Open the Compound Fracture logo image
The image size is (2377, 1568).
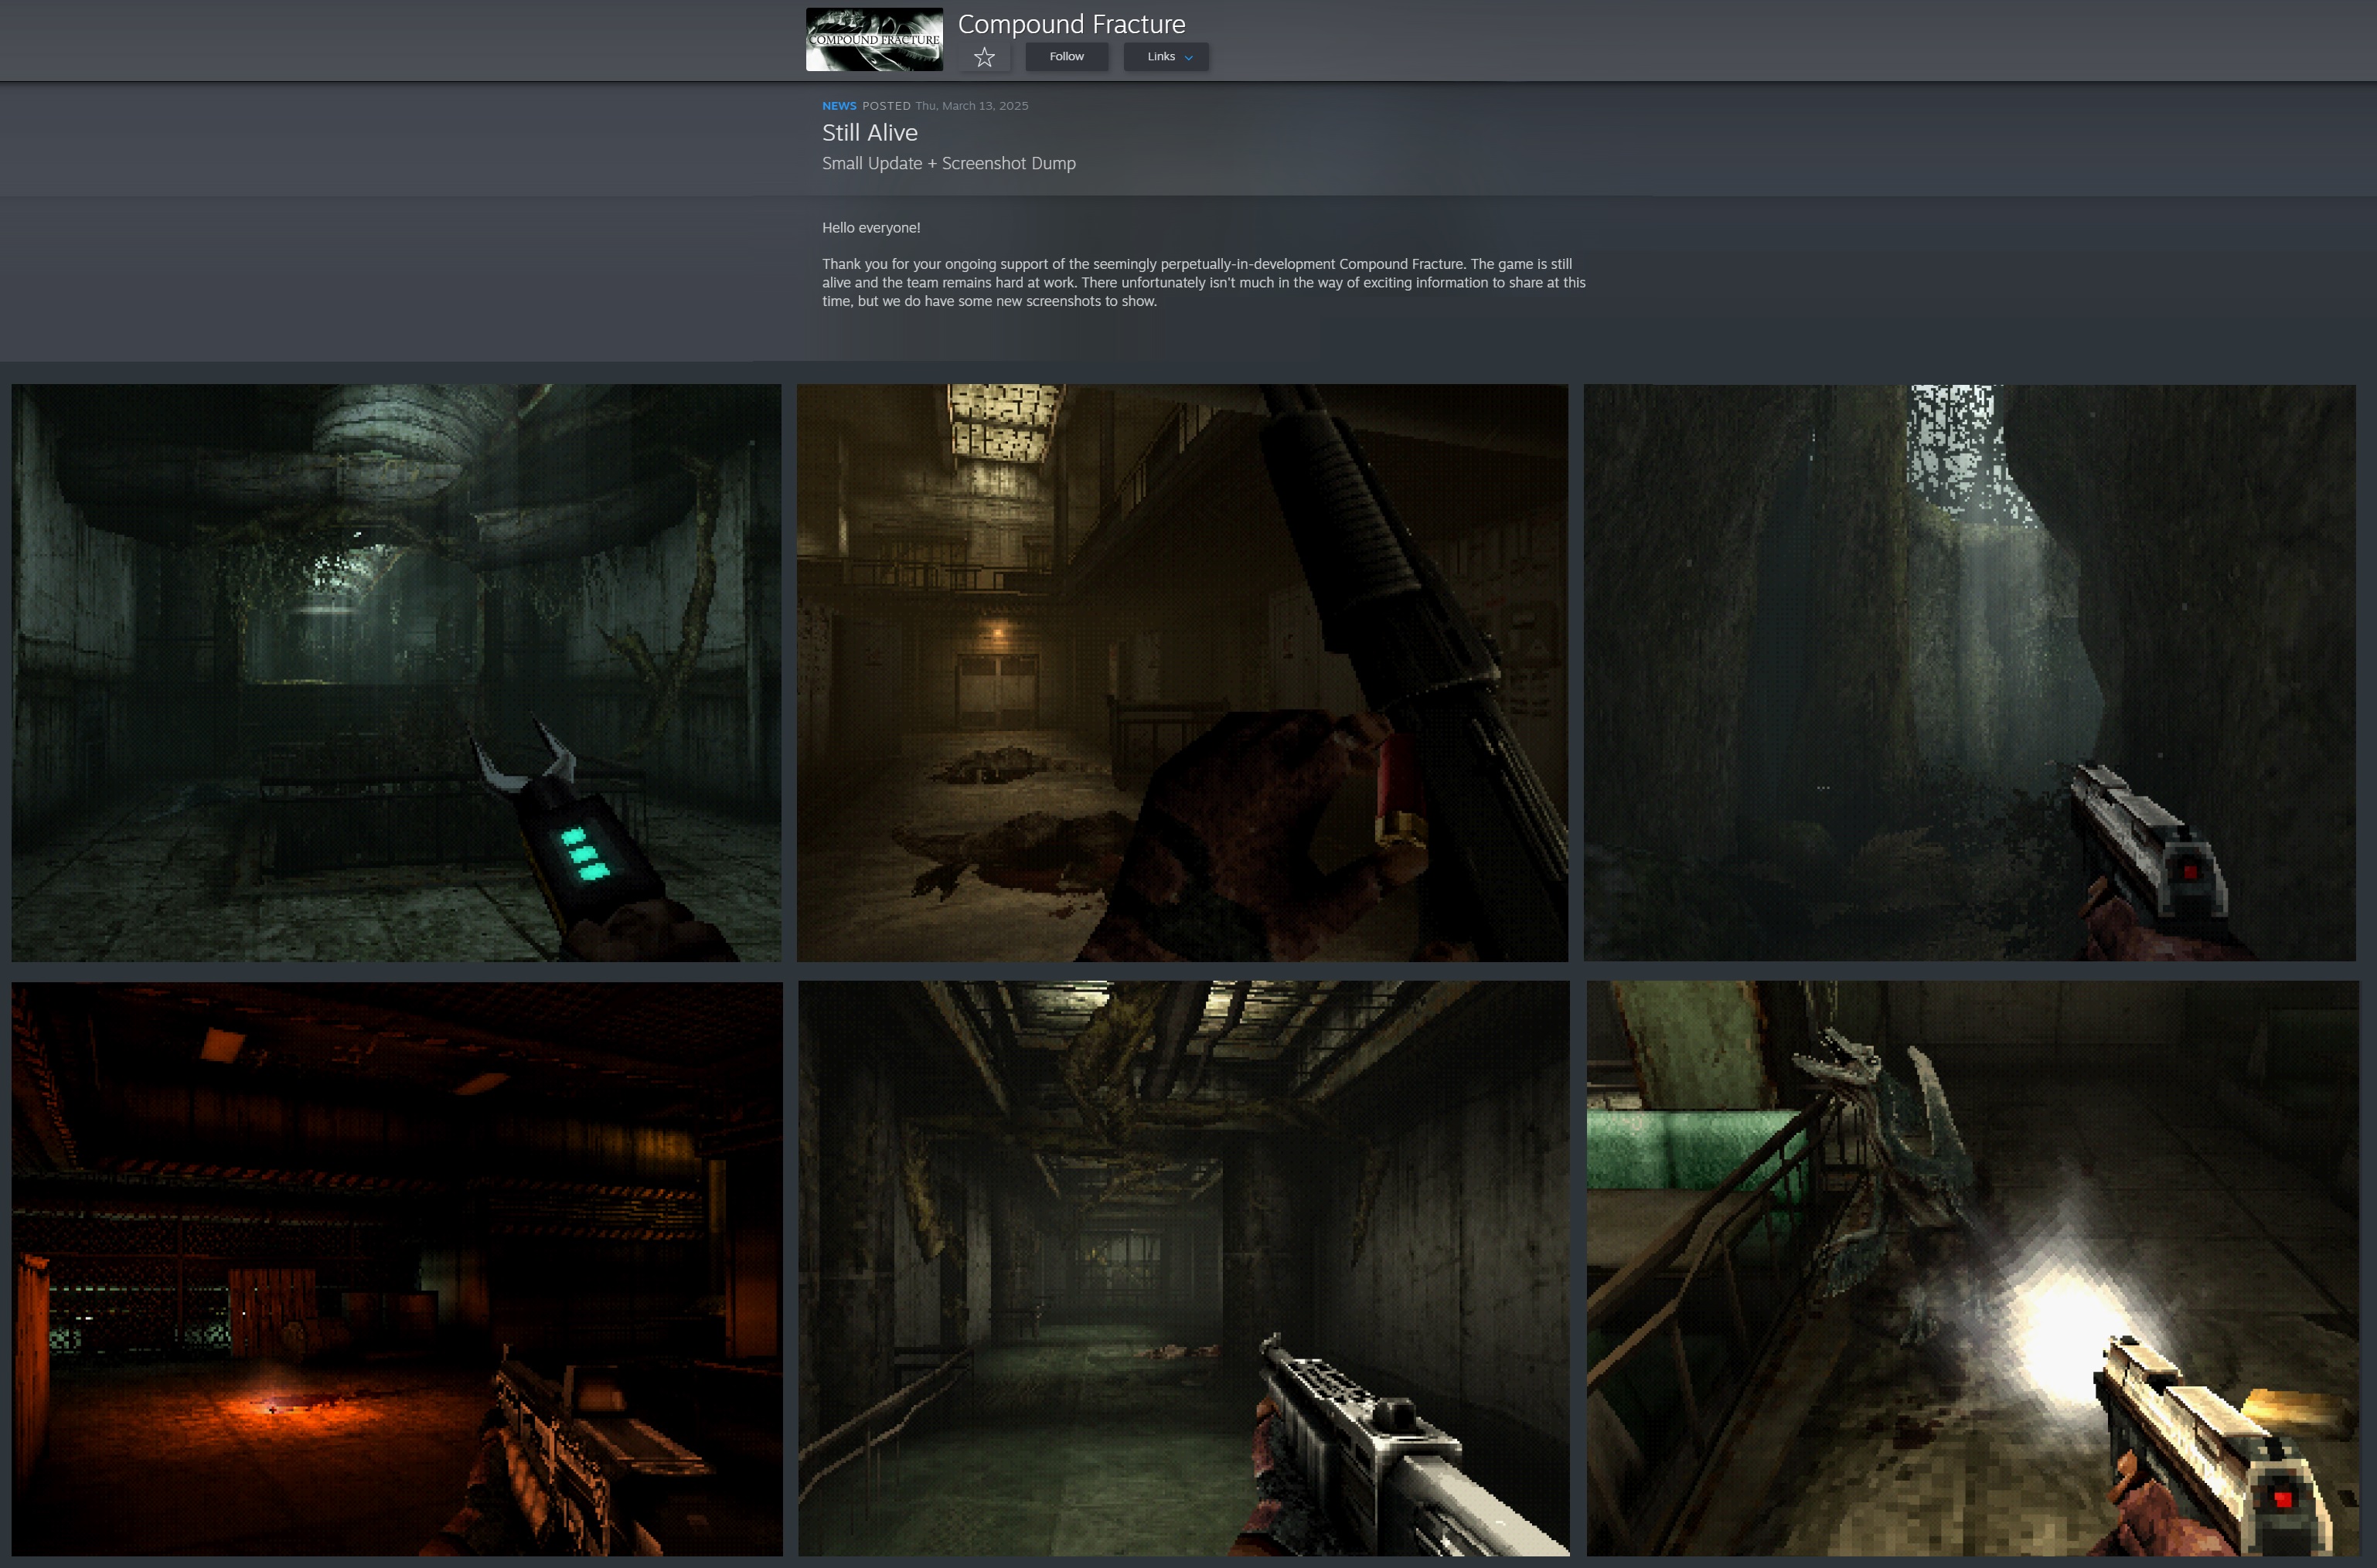tap(874, 40)
